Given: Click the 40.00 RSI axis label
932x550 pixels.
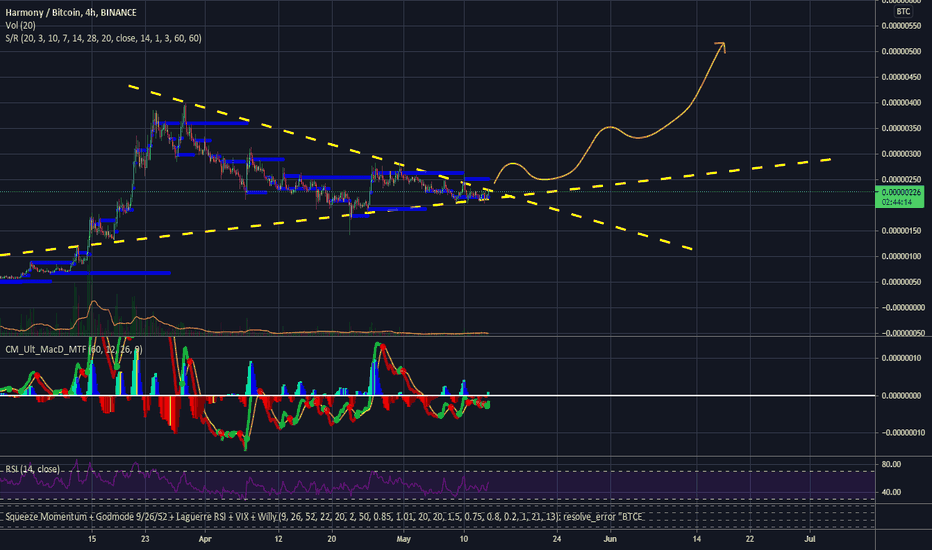Looking at the screenshot, I should [891, 492].
